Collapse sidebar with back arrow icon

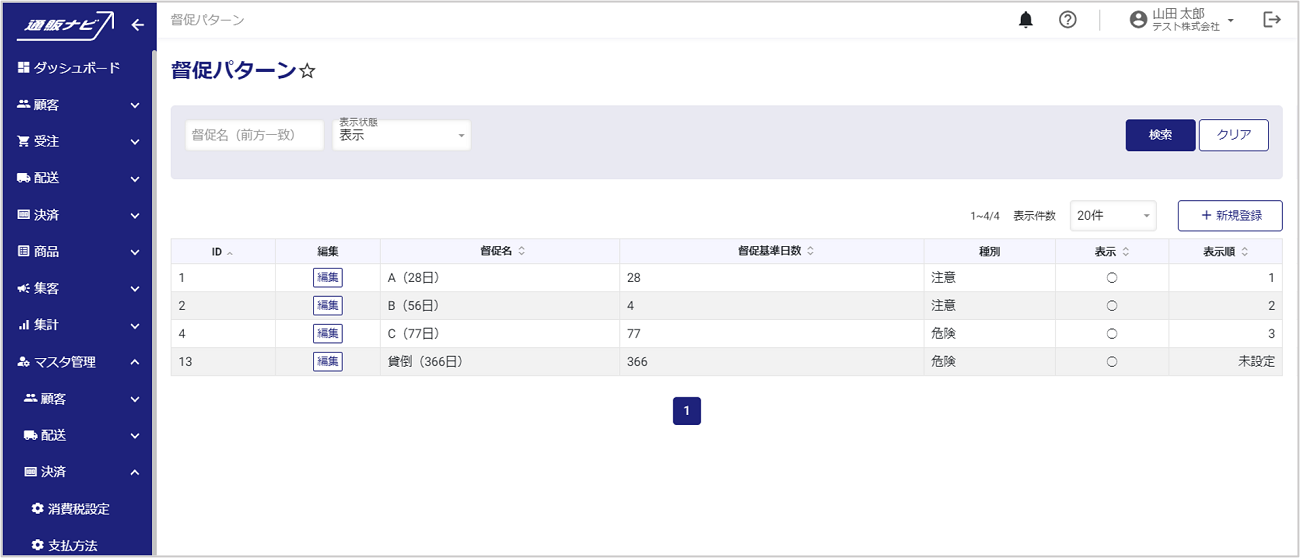point(137,25)
